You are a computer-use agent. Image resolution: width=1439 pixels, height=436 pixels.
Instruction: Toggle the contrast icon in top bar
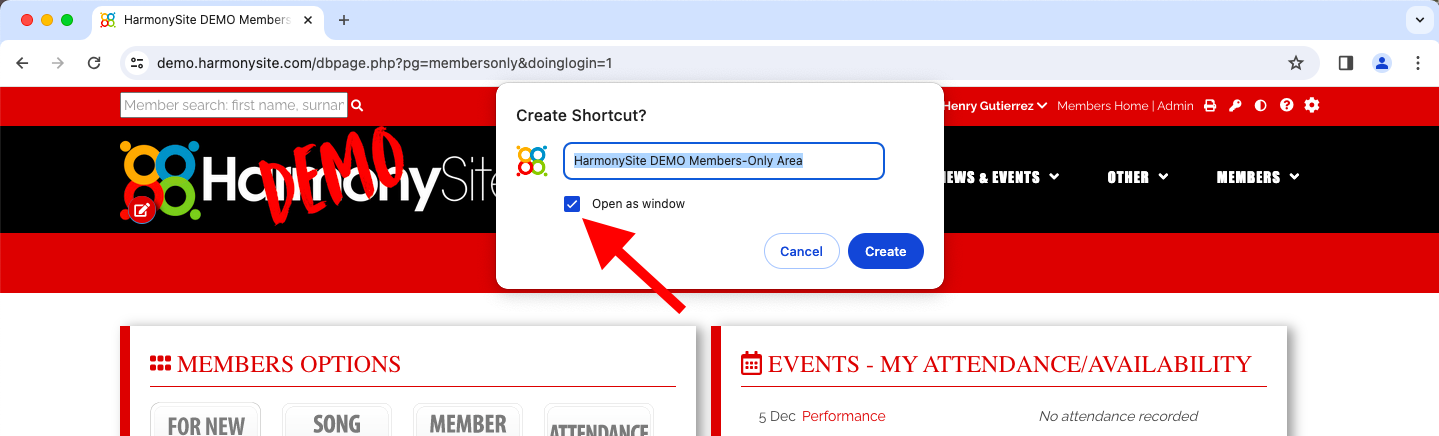pos(1261,105)
